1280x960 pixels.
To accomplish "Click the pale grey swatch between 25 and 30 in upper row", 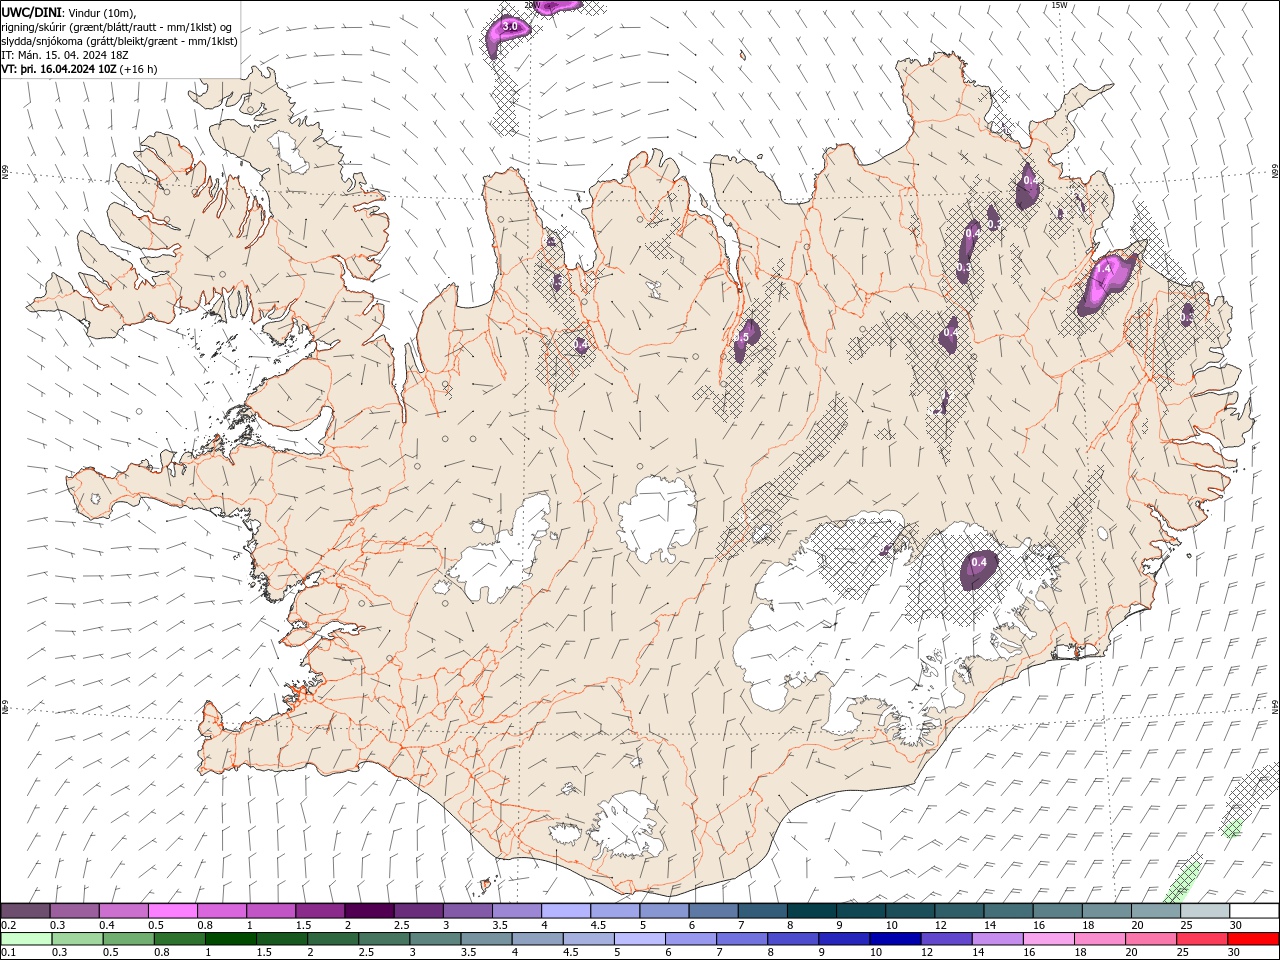I will pyautogui.click(x=1205, y=911).
